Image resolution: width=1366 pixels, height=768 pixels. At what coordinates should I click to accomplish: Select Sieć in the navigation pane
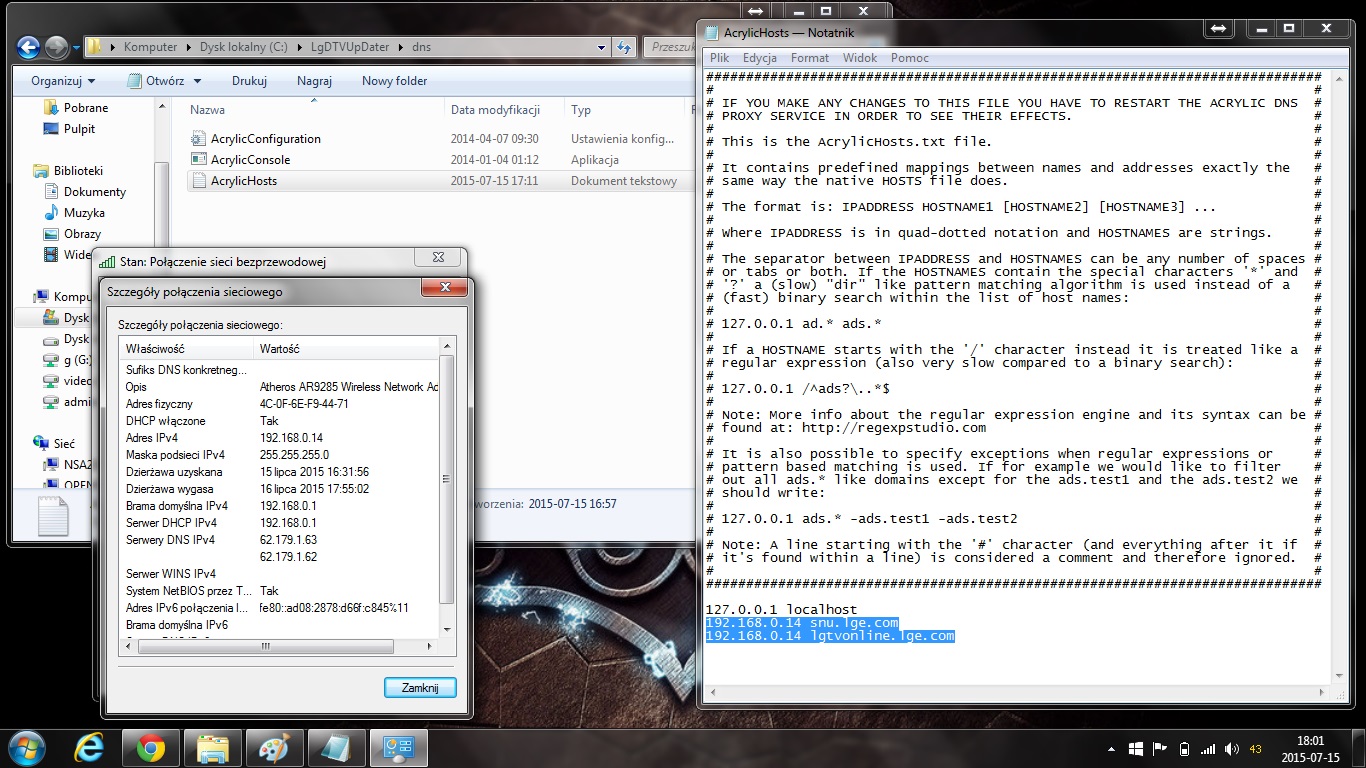pyautogui.click(x=54, y=443)
